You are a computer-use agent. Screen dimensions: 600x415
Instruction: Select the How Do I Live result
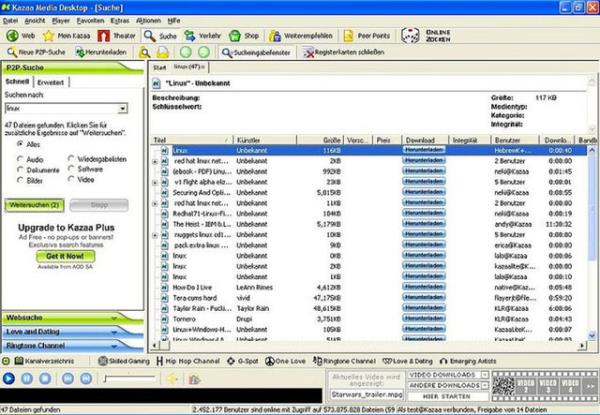(x=369, y=287)
